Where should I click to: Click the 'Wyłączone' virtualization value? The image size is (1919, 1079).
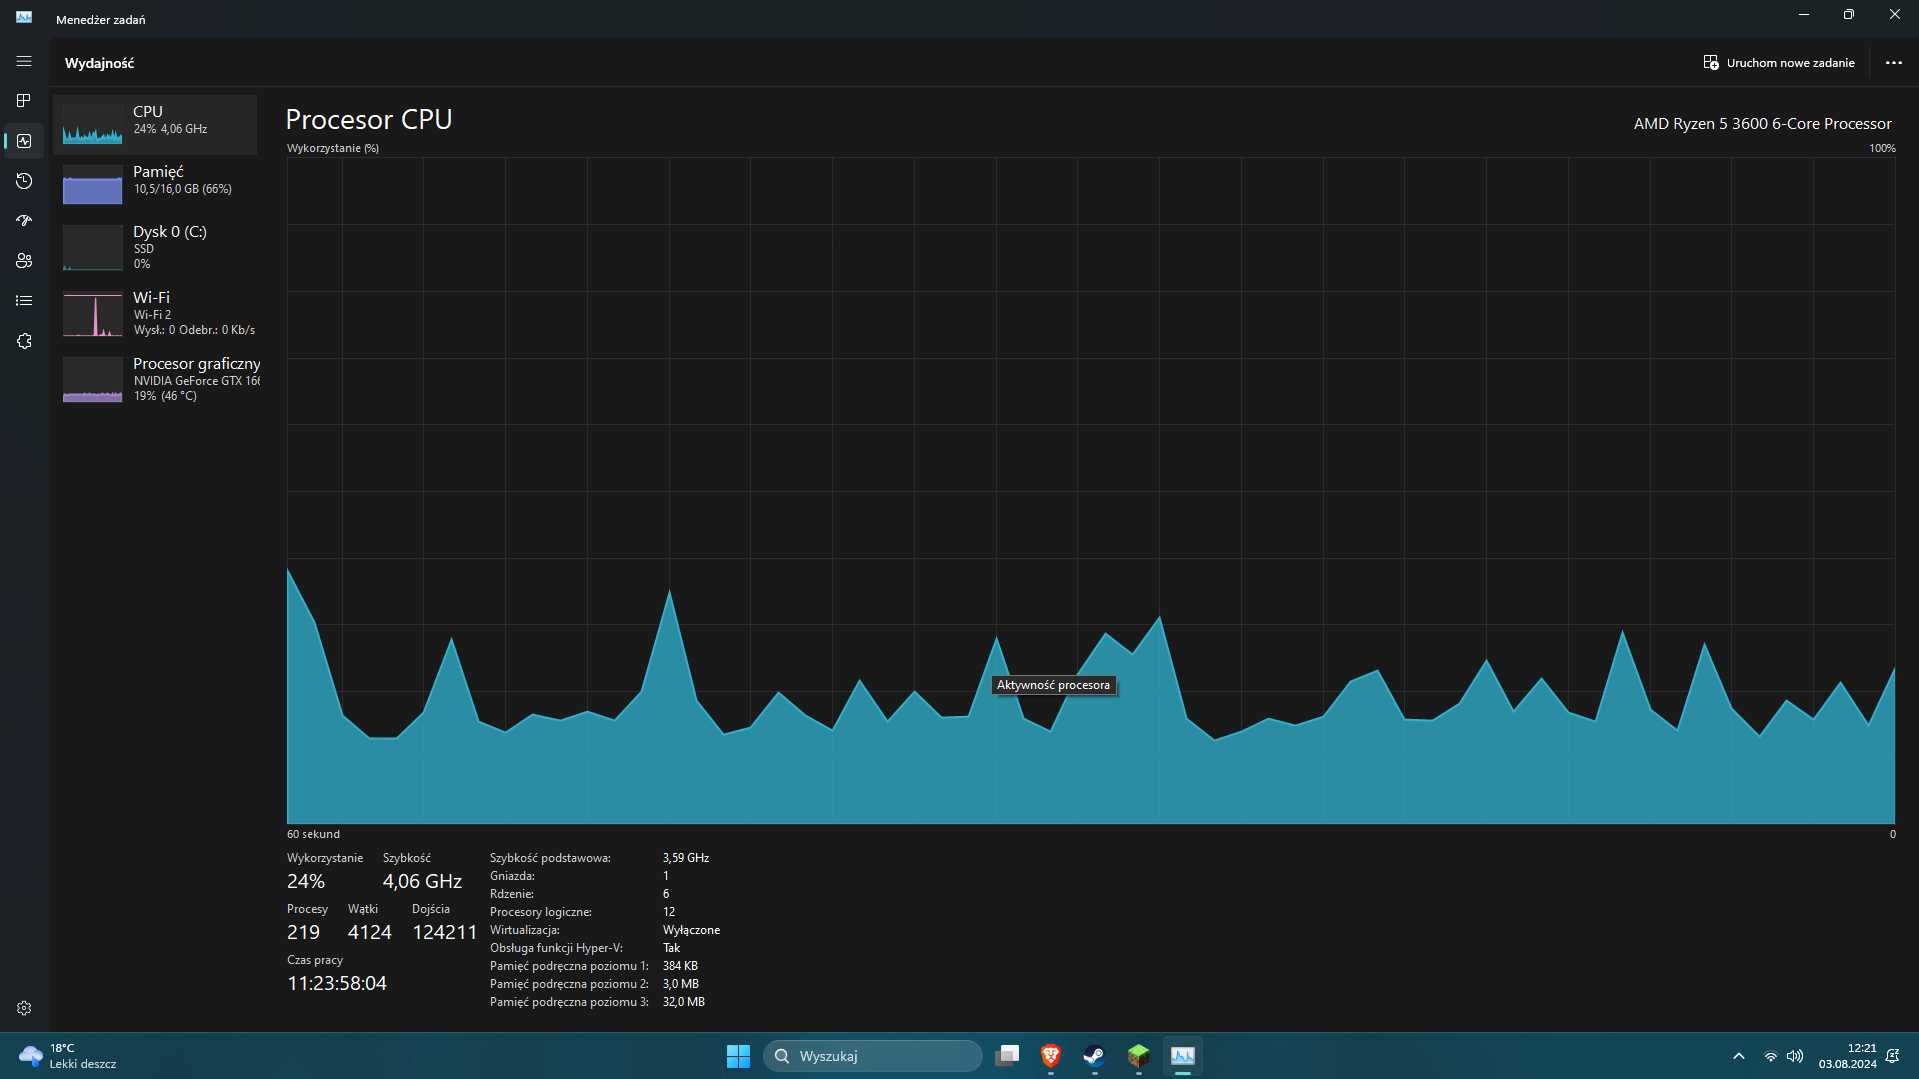(x=691, y=930)
